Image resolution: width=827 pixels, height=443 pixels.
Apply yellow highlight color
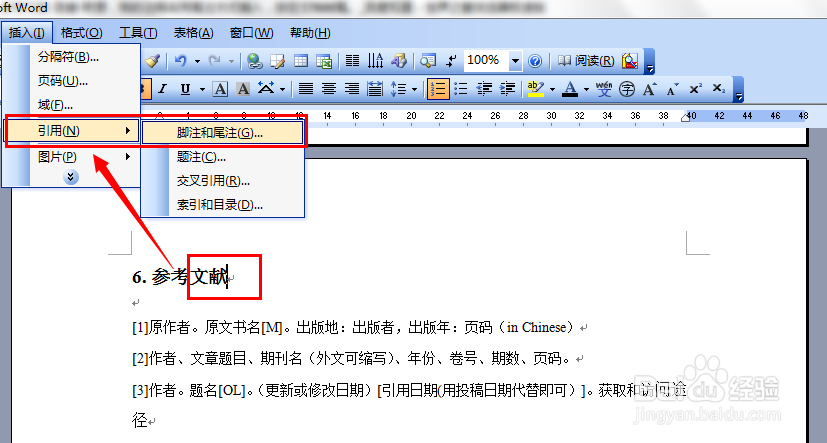click(536, 89)
